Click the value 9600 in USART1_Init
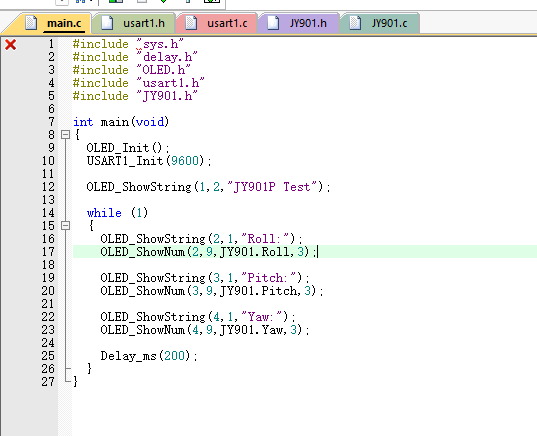This screenshot has height=436, width=537. coord(185,161)
